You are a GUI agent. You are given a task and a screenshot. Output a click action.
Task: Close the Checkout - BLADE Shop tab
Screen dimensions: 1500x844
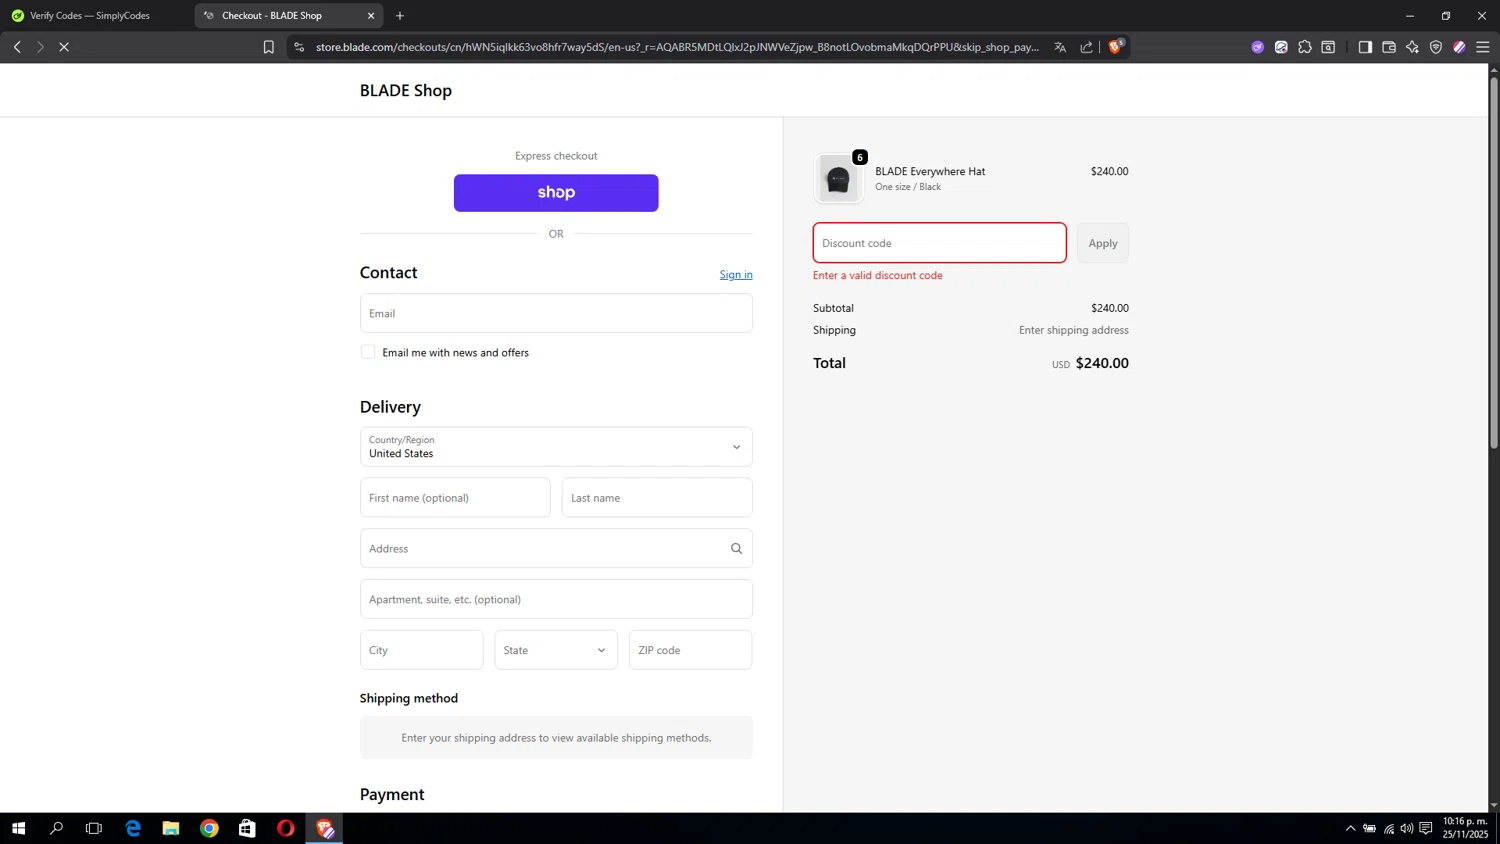click(371, 16)
